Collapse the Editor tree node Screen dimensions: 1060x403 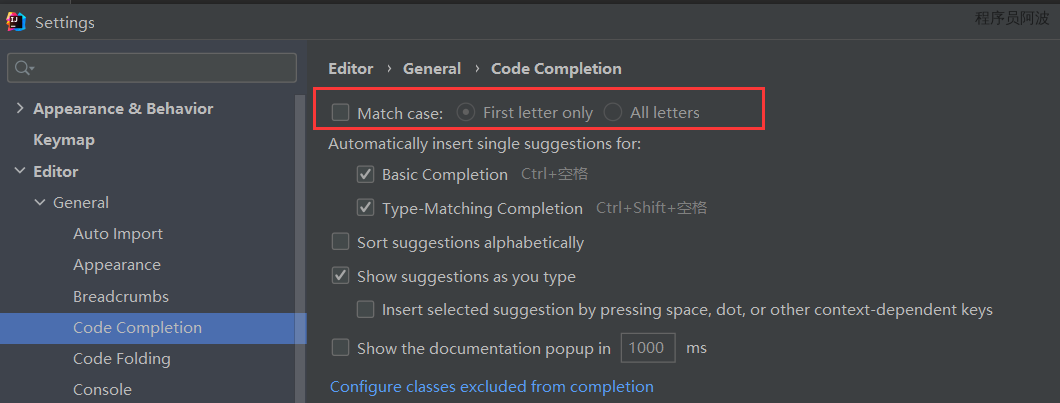point(20,171)
